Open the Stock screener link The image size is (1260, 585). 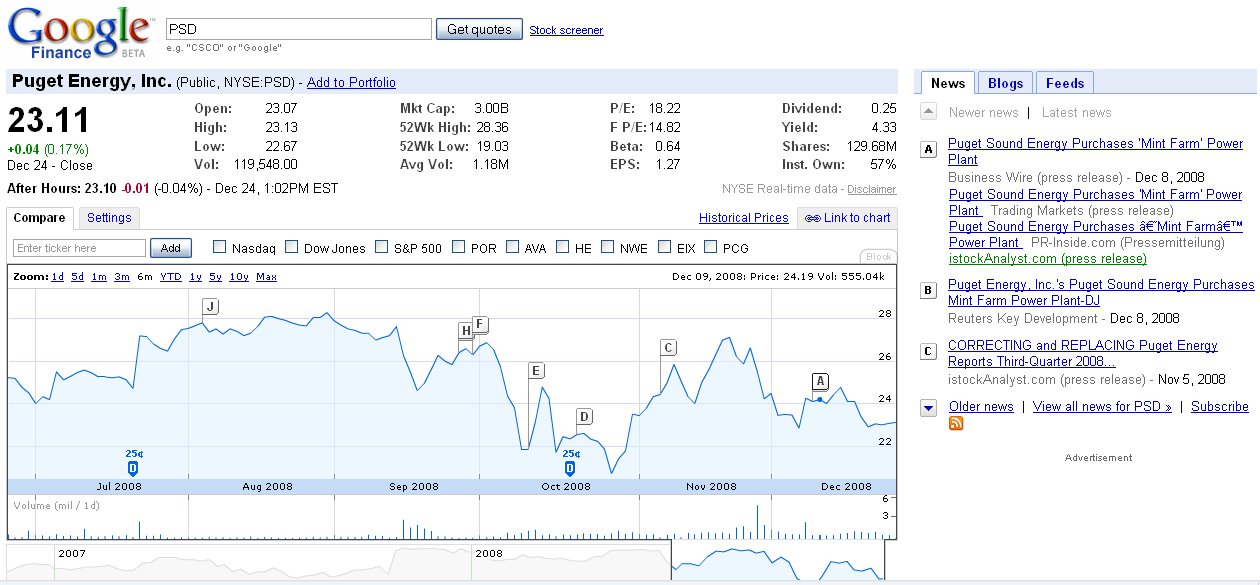(566, 30)
